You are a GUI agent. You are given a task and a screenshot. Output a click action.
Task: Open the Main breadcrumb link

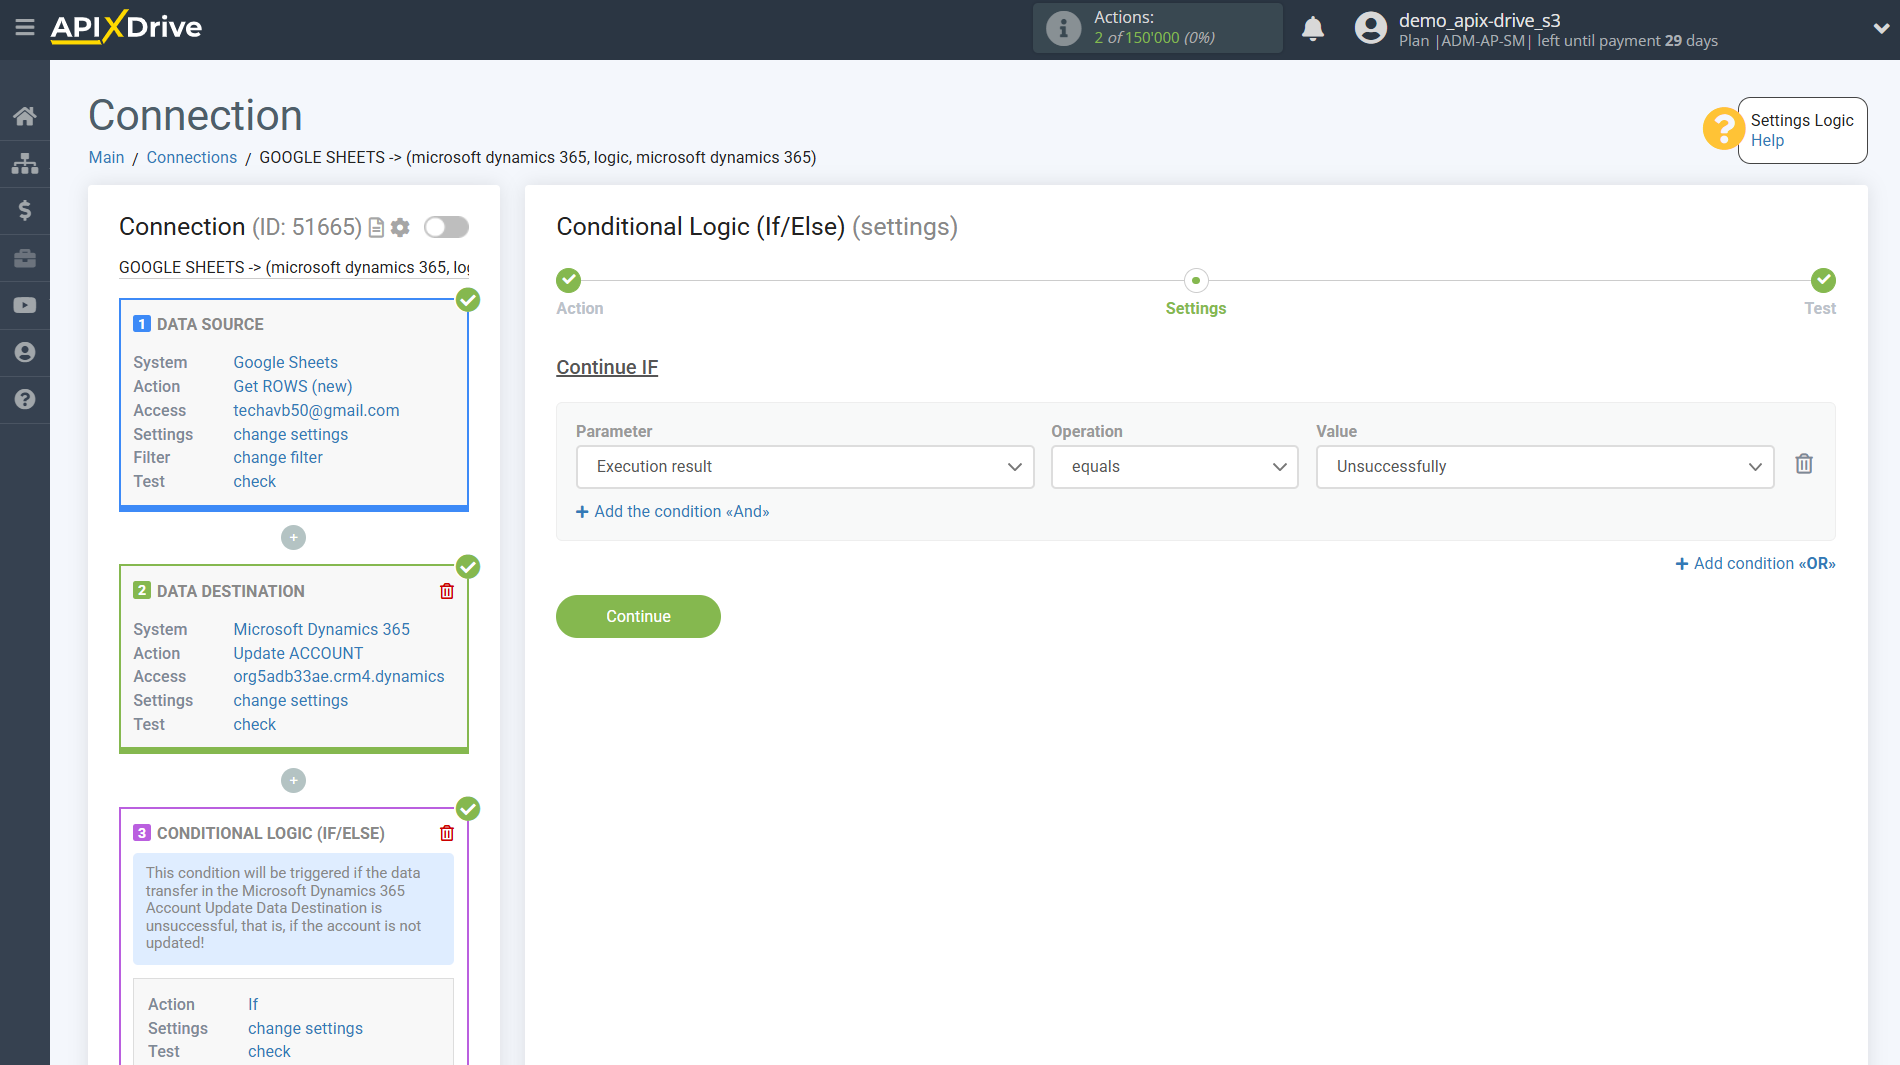106,158
